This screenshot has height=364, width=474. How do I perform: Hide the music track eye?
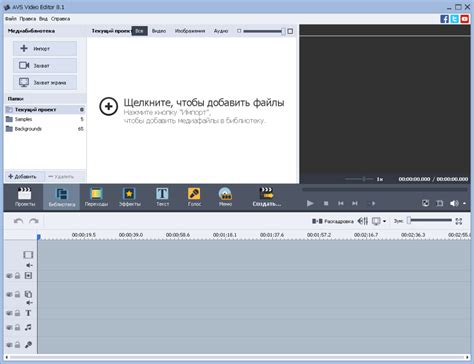[x=9, y=327]
